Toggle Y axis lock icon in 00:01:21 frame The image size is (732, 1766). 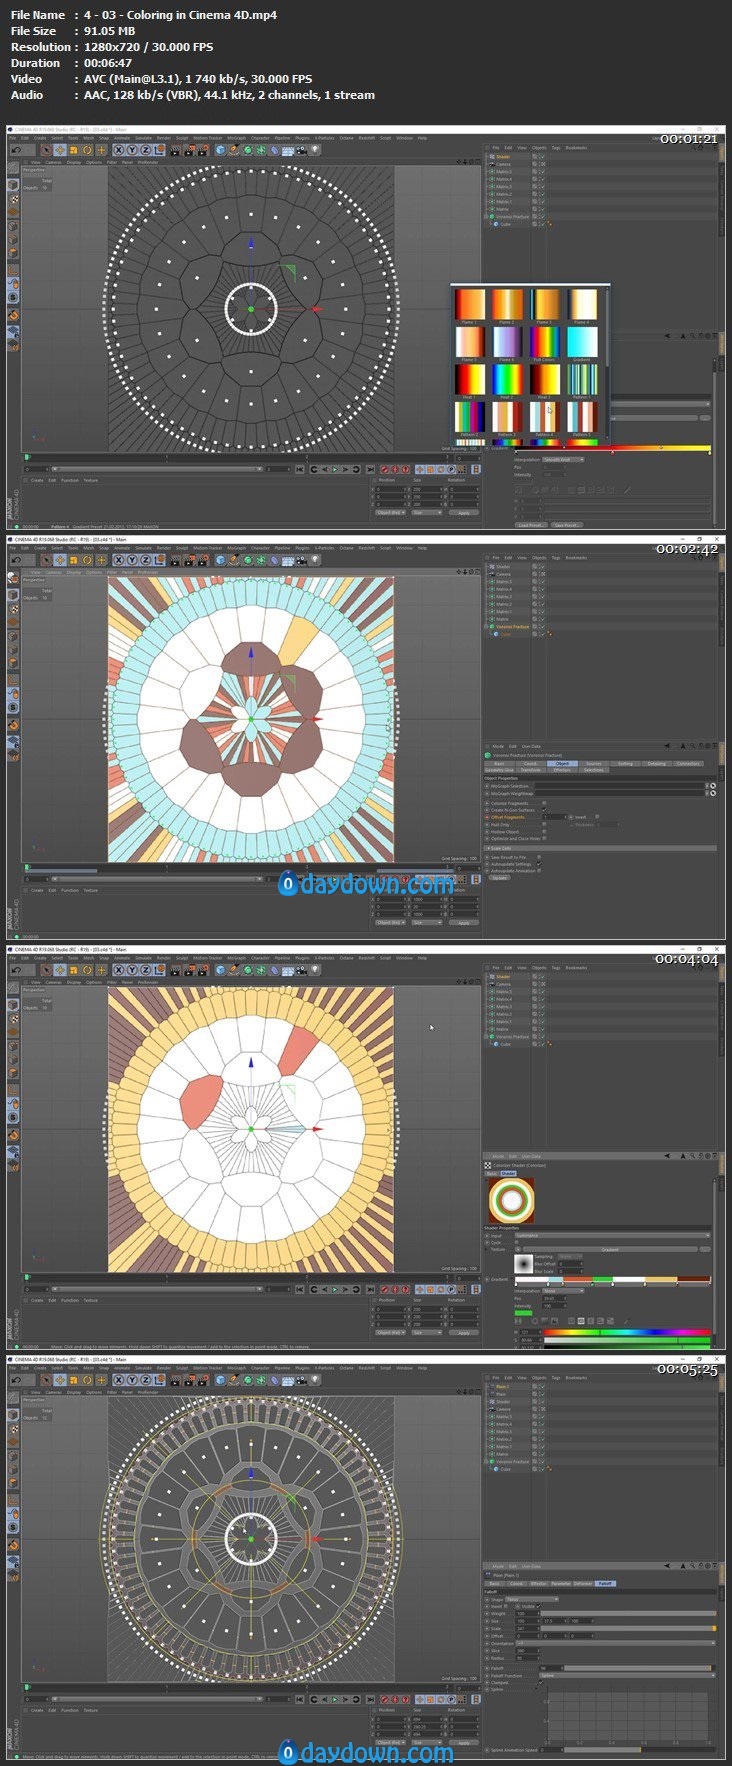click(x=132, y=150)
